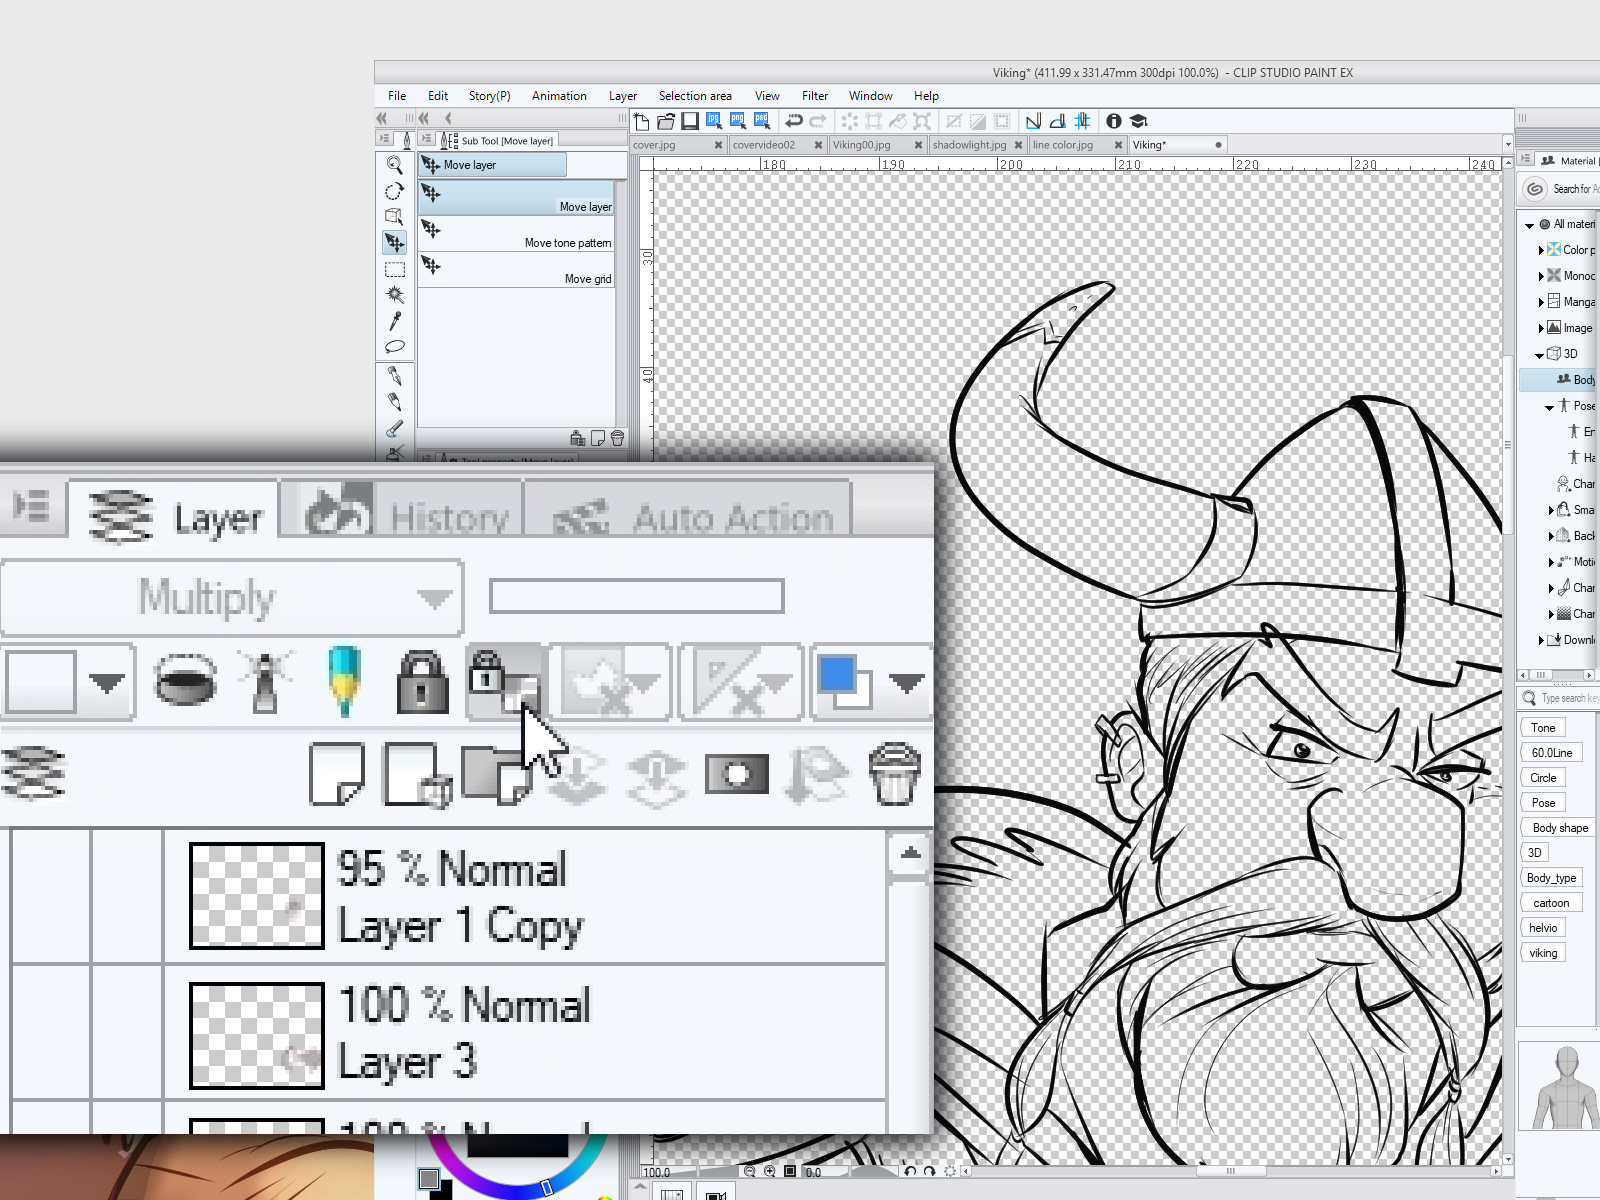Select the Auto select magic wand tool
The height and width of the screenshot is (1200, 1600).
(394, 295)
